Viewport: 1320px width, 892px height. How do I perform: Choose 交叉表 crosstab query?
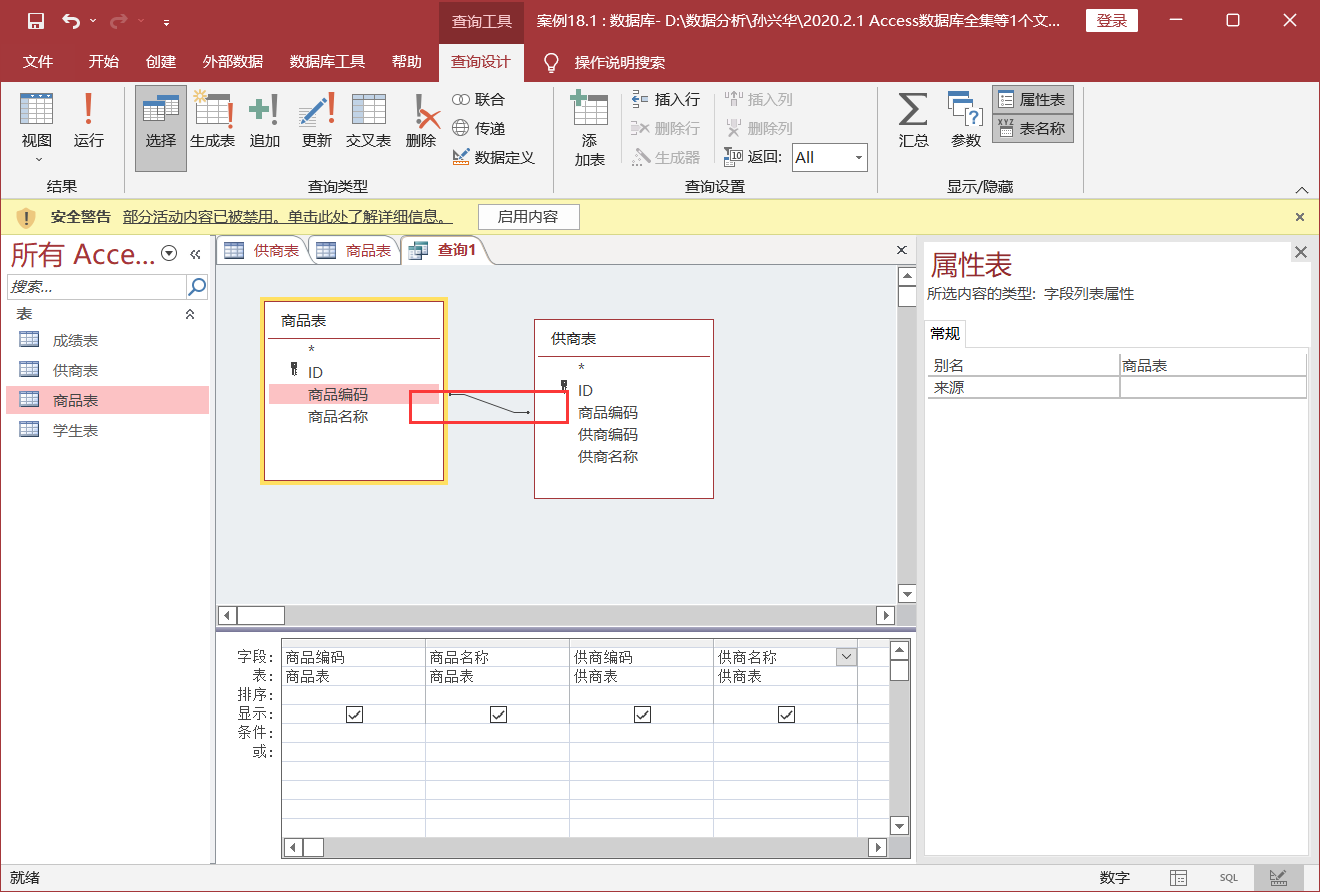pos(368,122)
